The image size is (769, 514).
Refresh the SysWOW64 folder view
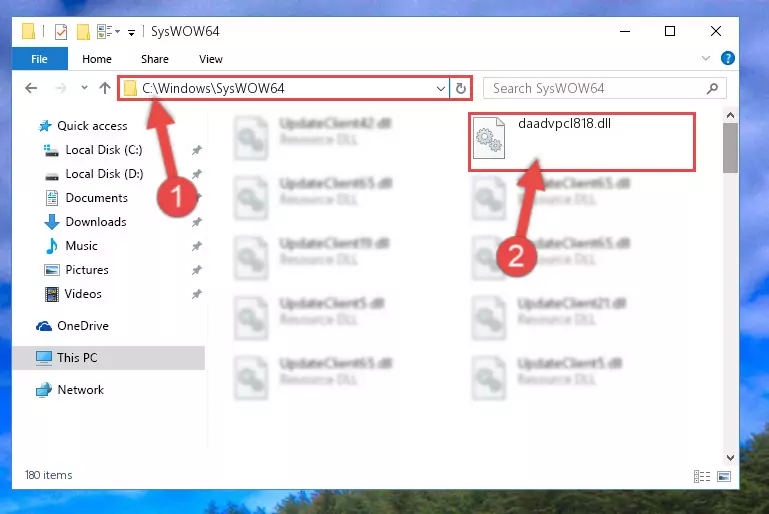[x=461, y=89]
